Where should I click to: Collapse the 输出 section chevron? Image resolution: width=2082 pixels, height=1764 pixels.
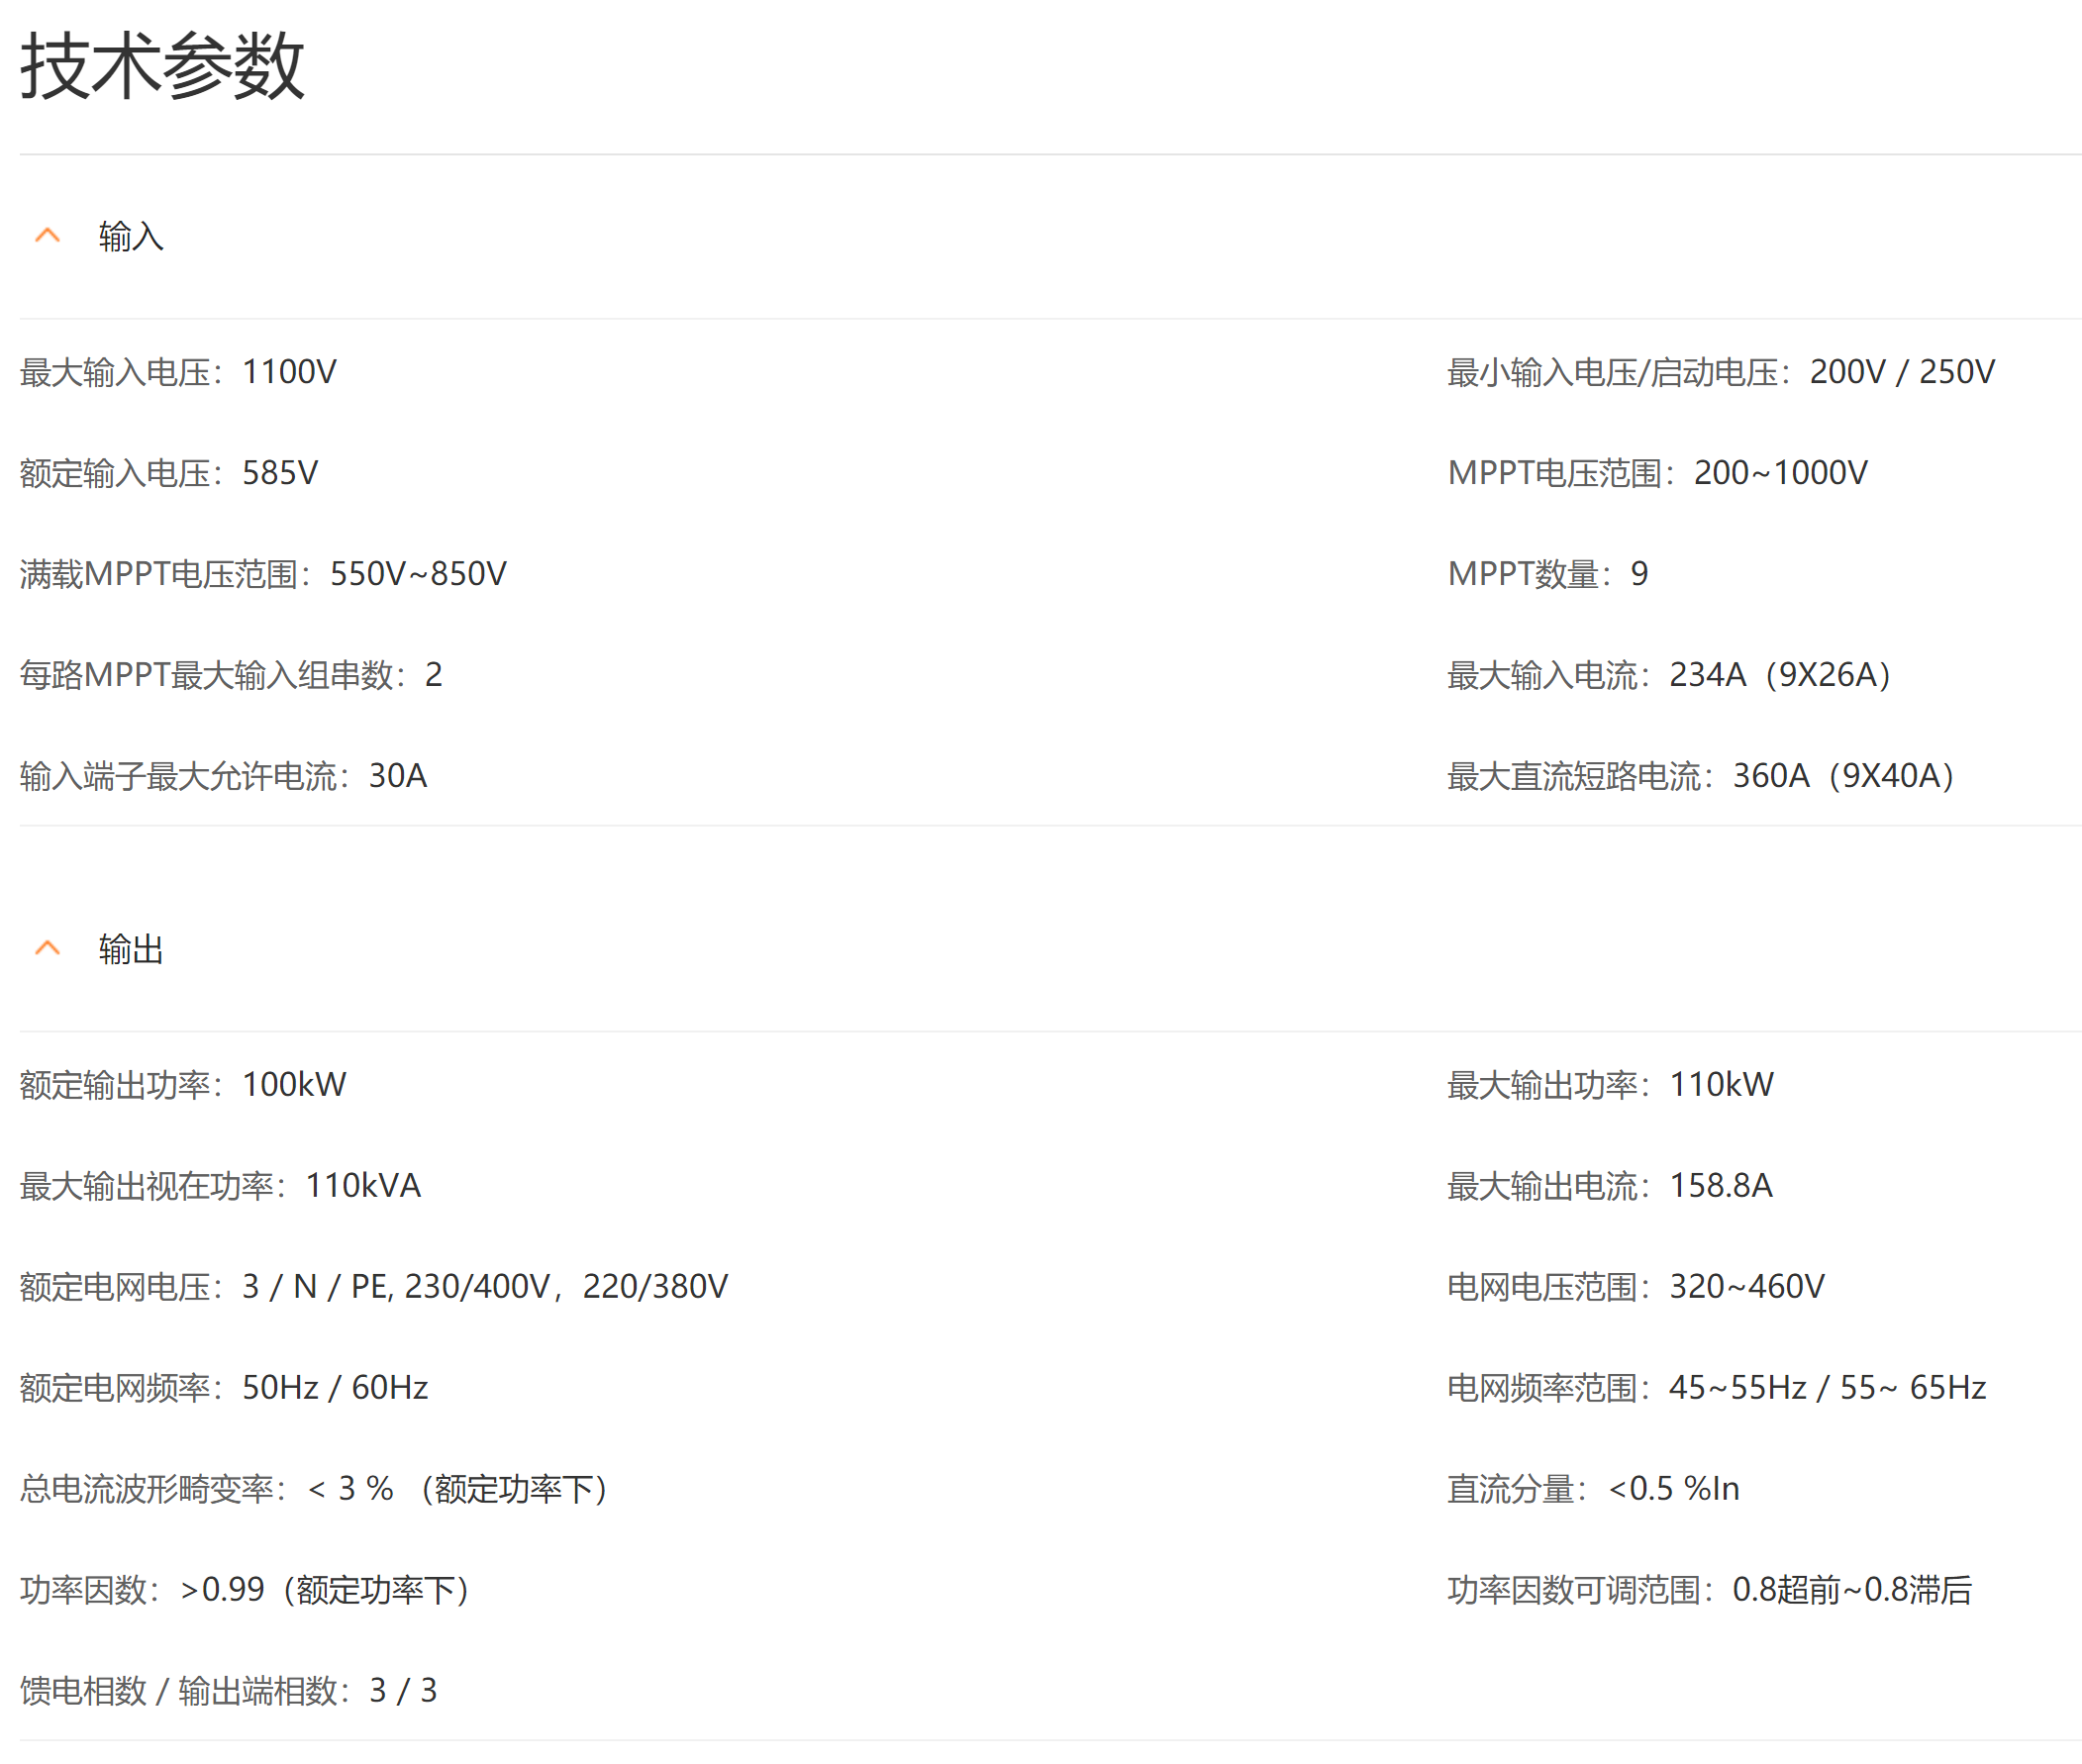pyautogui.click(x=47, y=949)
